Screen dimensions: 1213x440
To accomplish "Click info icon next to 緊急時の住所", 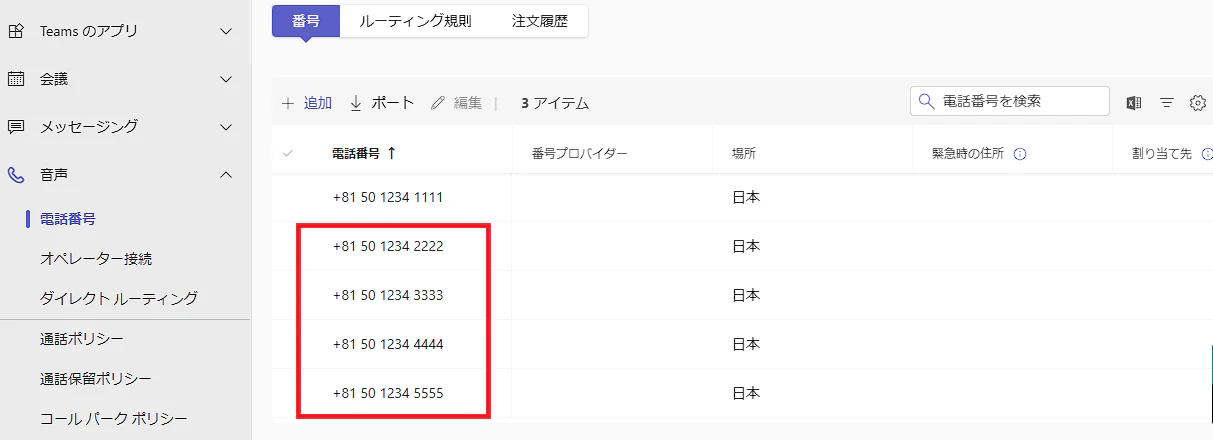I will [x=1021, y=154].
